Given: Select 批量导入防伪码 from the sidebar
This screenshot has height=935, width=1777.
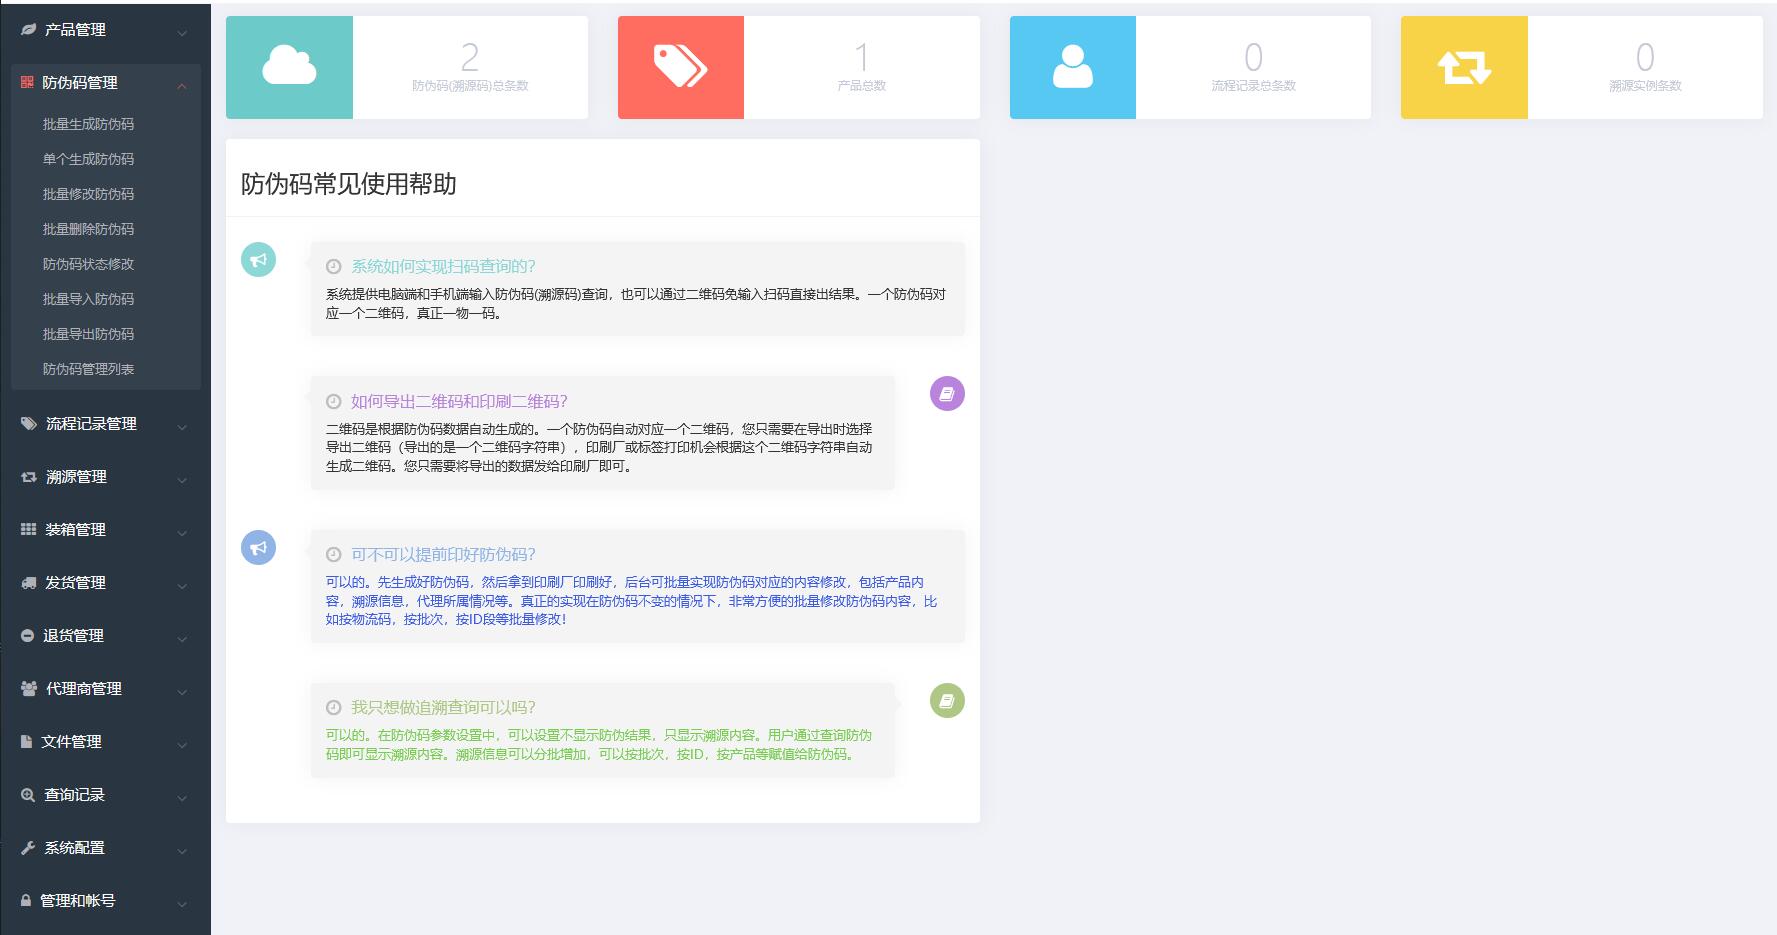Looking at the screenshot, I should pos(88,299).
